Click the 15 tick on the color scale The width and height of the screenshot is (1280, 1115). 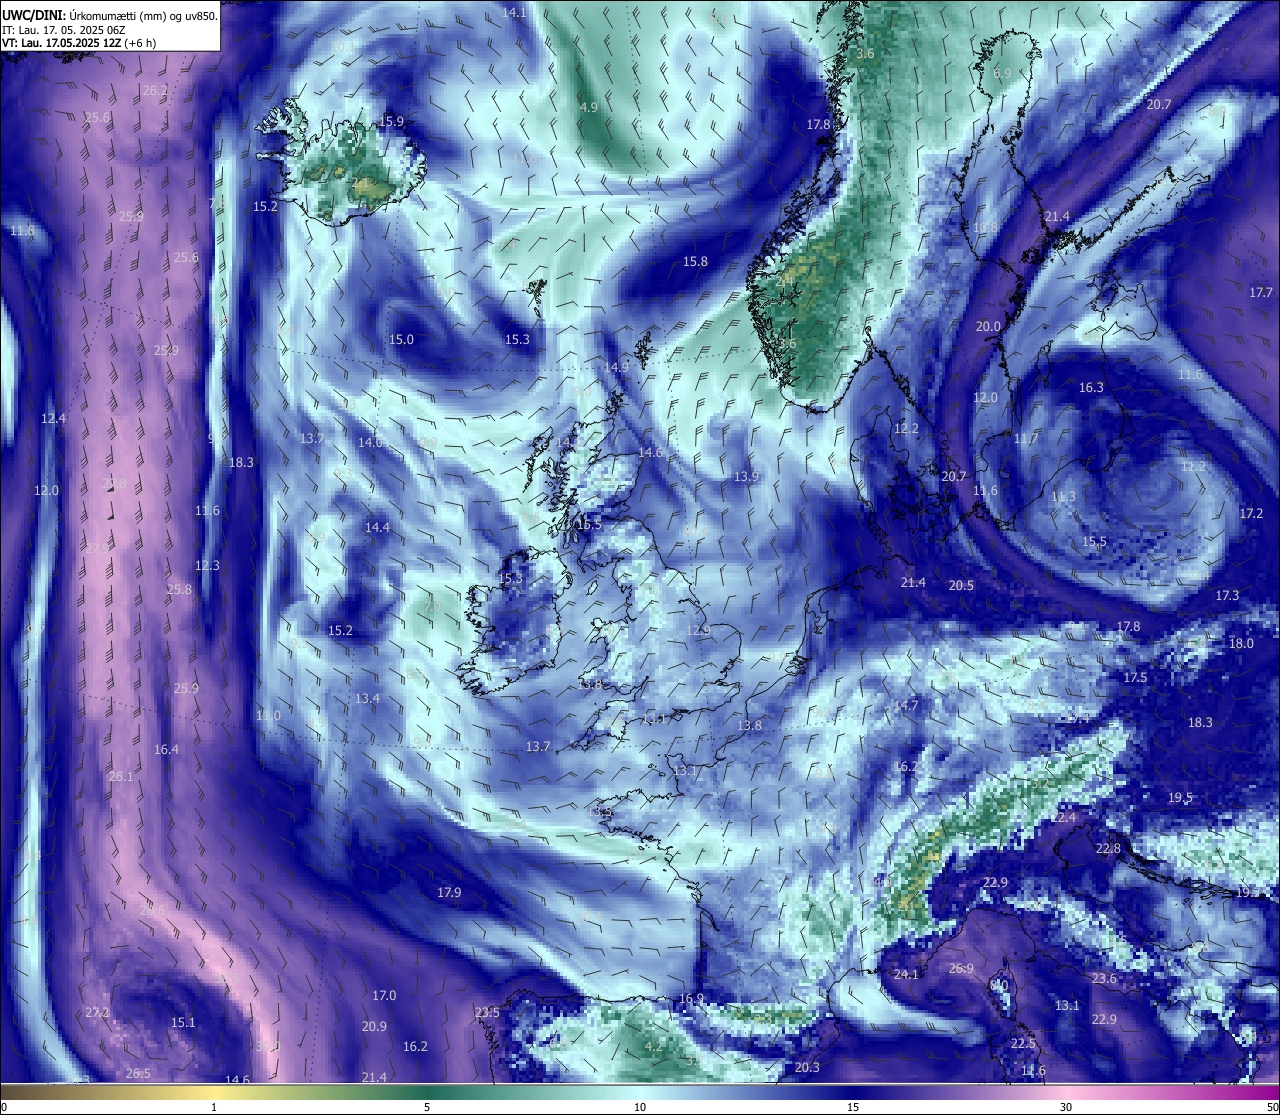(x=853, y=1107)
